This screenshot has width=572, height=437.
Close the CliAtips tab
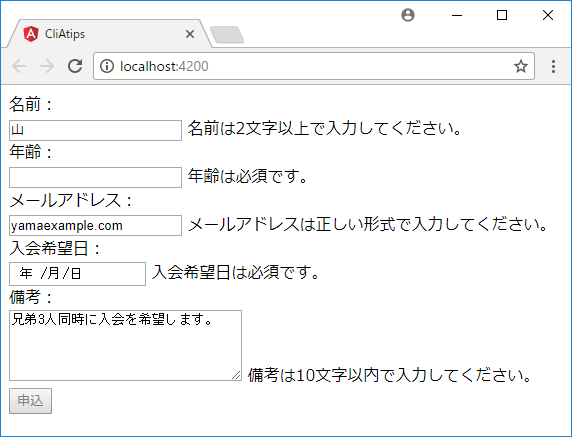point(190,34)
